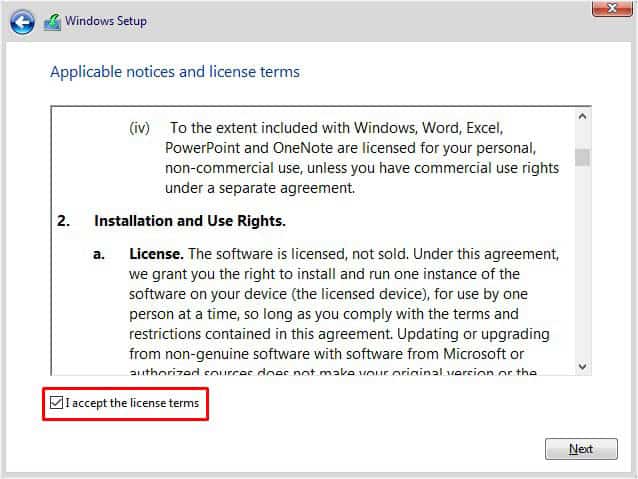638x479 pixels.
Task: Click the scrollbar track below the thumb
Action: coord(582,262)
